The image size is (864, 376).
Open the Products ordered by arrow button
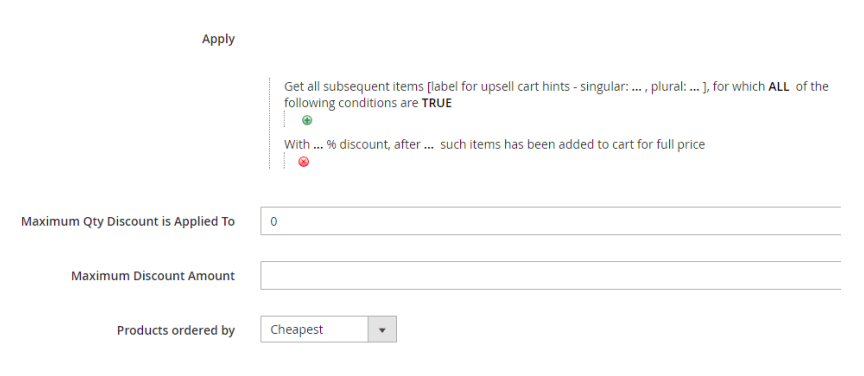coord(382,330)
